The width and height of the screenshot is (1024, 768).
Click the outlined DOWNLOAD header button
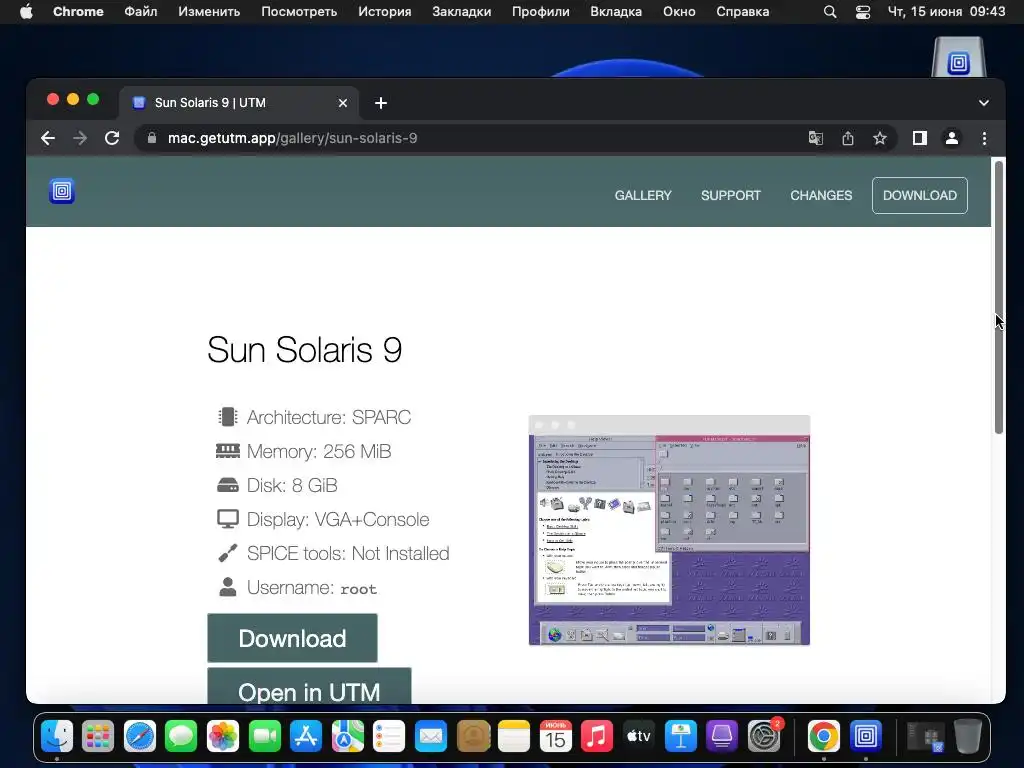[x=920, y=195]
